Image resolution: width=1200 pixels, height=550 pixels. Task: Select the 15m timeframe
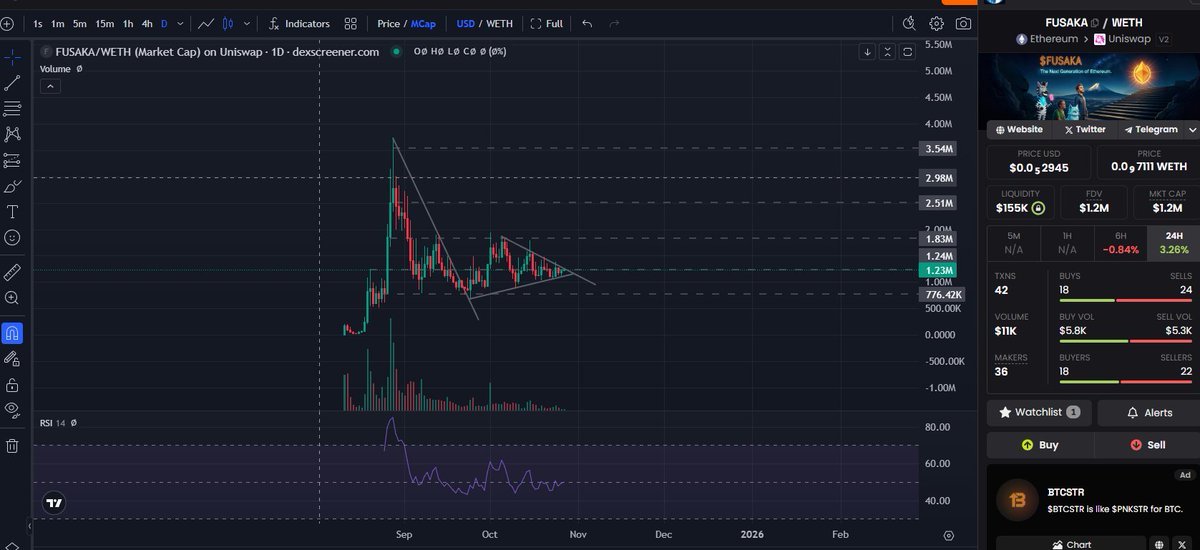click(x=105, y=23)
